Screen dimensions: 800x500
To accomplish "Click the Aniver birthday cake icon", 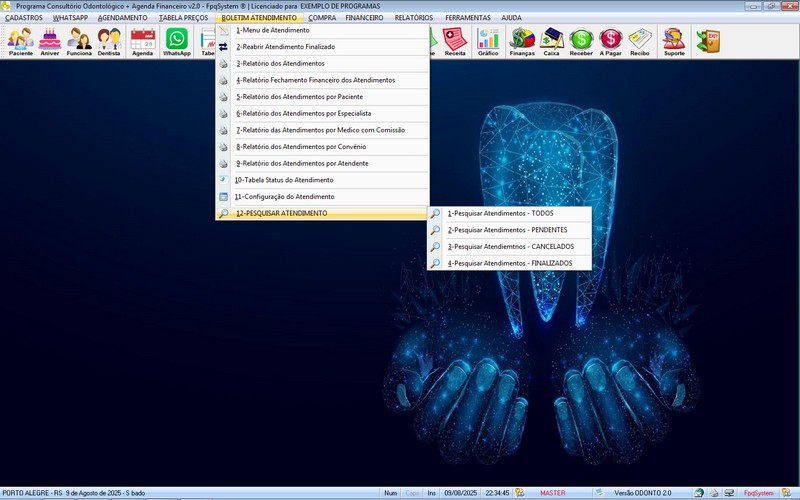I will click(50, 41).
